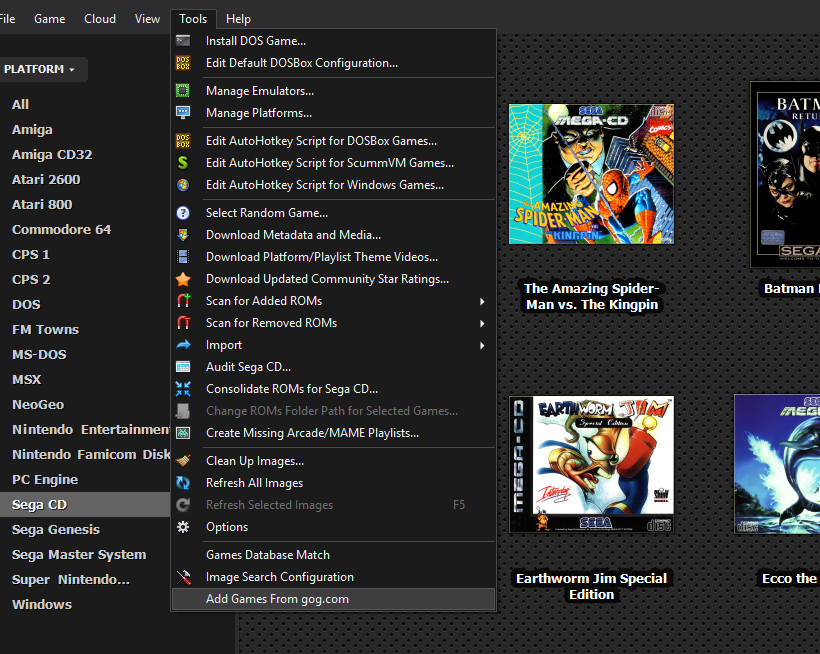This screenshot has height=654, width=820.
Task: Click the red magnet icon beside Scan for Removed ROMs
Action: pyautogui.click(x=183, y=323)
